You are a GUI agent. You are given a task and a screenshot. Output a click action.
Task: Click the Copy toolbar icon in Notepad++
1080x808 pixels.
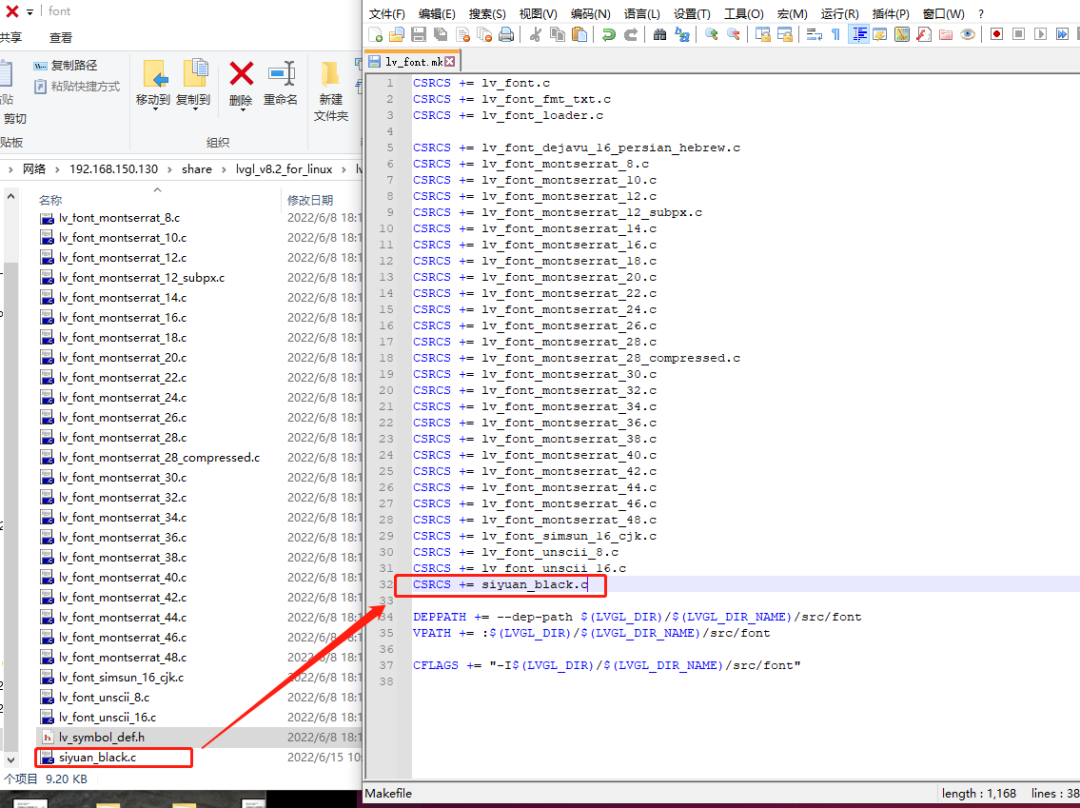point(557,34)
